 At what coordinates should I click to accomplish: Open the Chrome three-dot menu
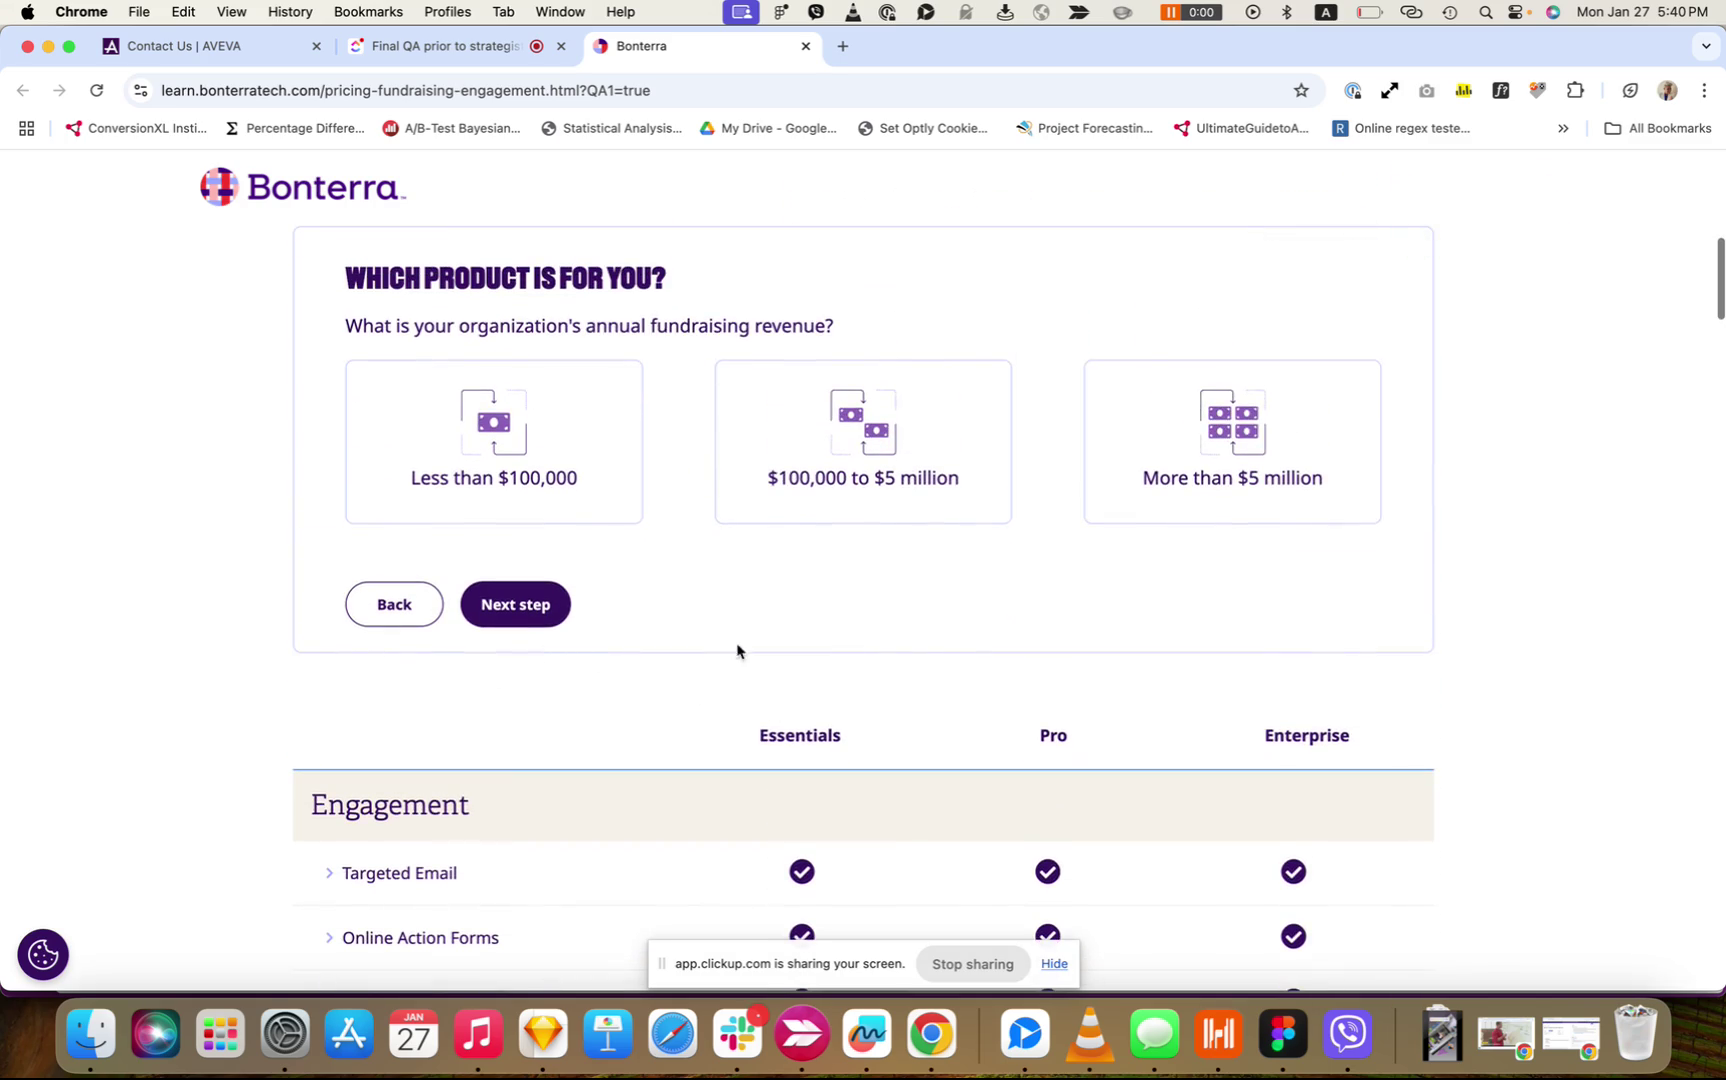click(1705, 90)
